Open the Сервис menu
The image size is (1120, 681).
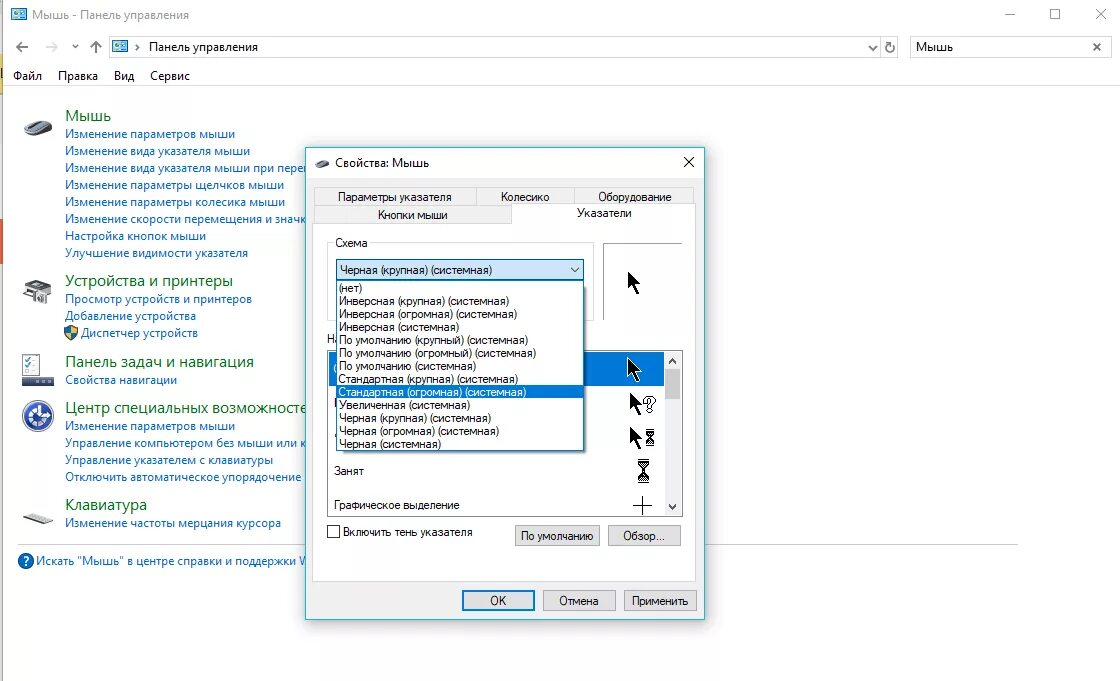pyautogui.click(x=170, y=76)
